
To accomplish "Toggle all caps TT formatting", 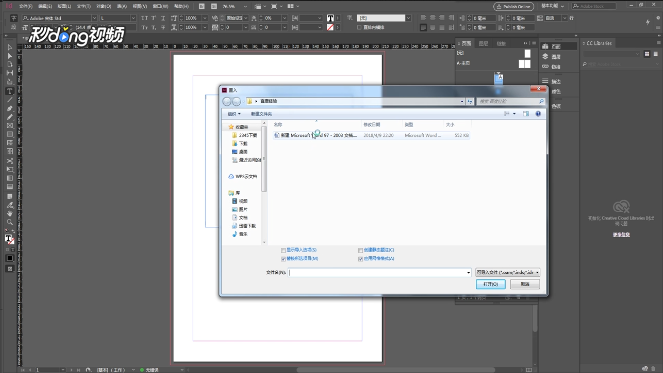I will coord(144,18).
